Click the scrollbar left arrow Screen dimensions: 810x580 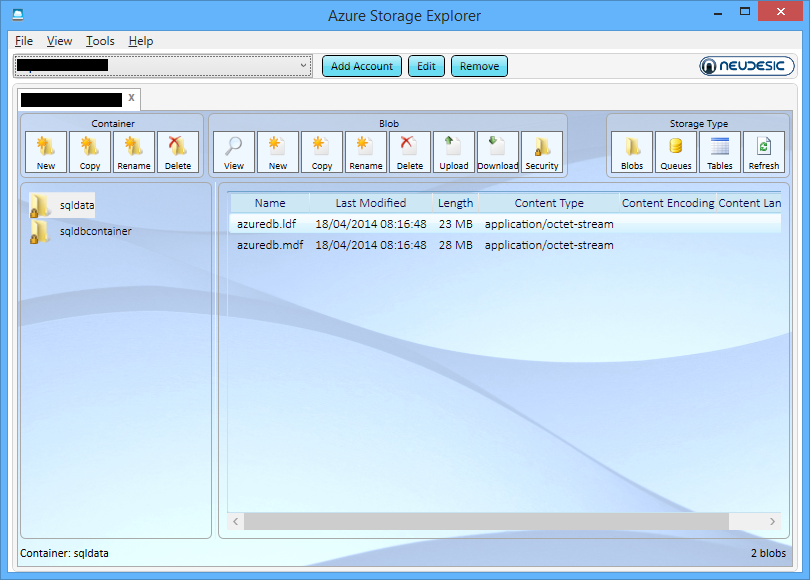(236, 521)
